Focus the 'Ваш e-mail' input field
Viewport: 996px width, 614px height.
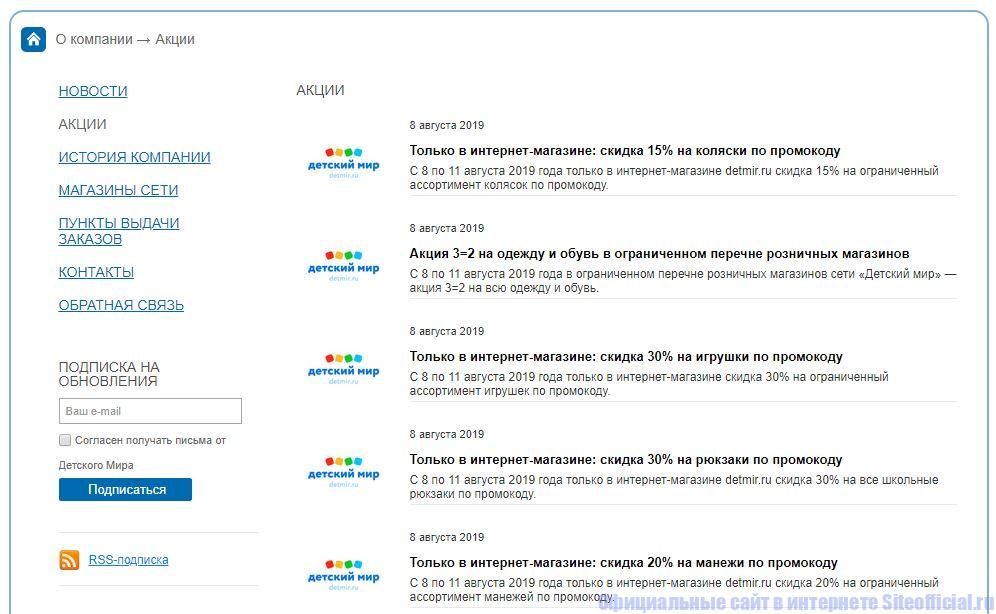click(x=150, y=411)
